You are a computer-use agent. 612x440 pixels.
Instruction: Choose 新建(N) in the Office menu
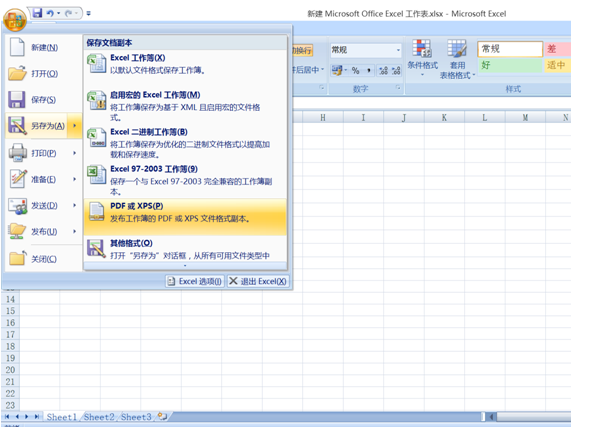pos(44,48)
